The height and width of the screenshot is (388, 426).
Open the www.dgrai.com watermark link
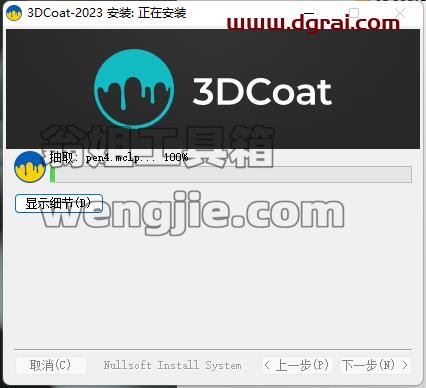point(313,24)
